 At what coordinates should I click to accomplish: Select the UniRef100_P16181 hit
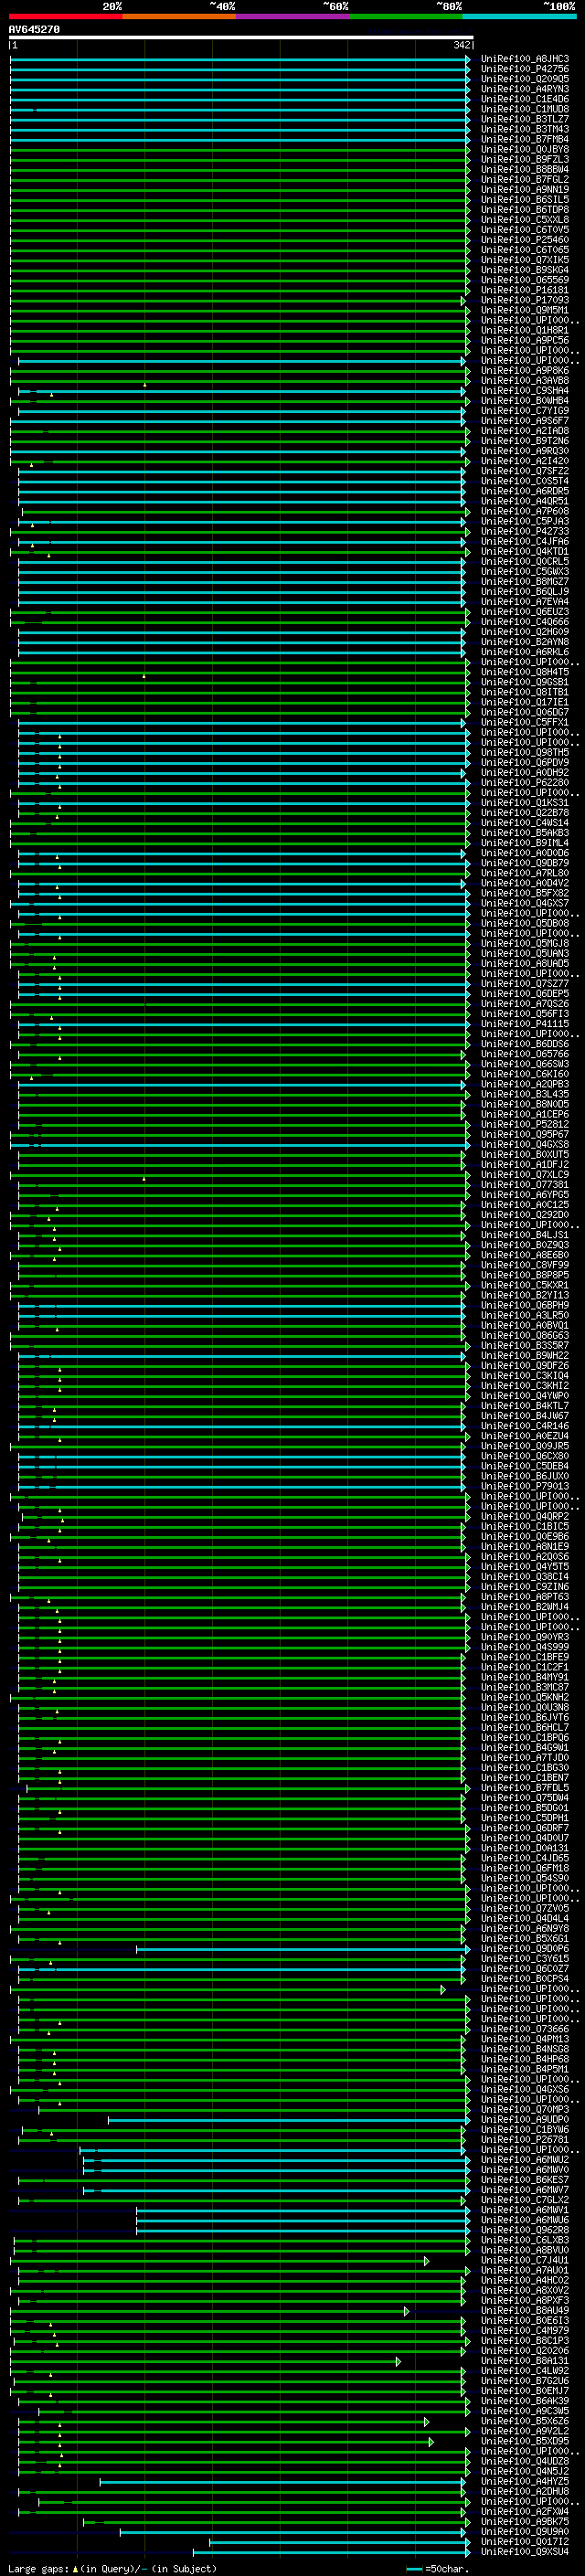tap(525, 290)
